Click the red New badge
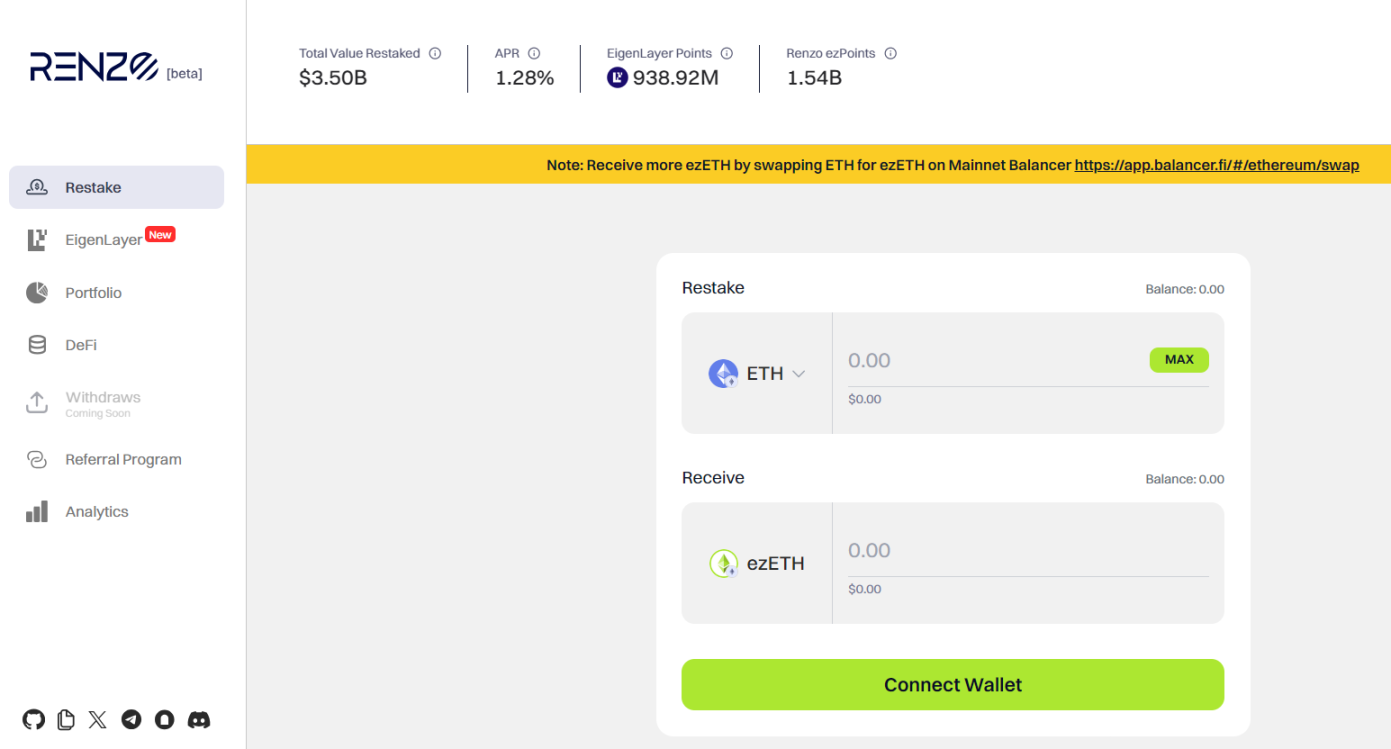This screenshot has height=749, width=1391. coord(160,234)
